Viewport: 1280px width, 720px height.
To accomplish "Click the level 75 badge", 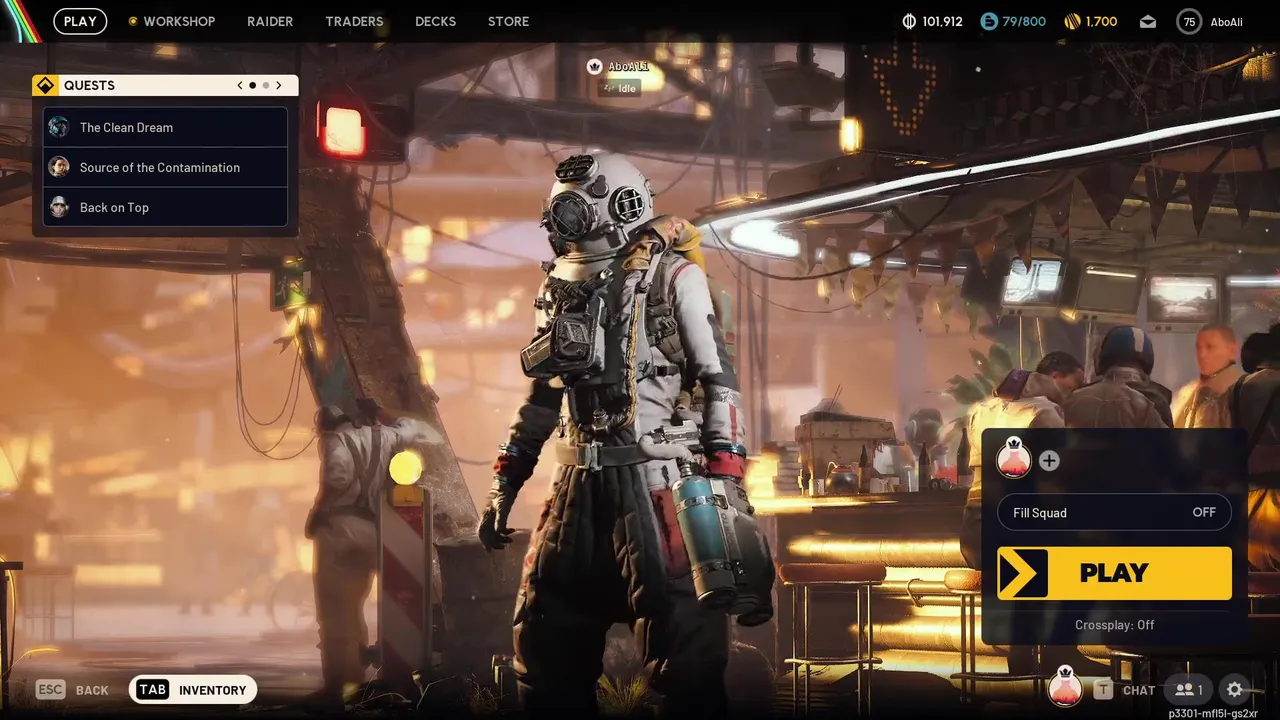I will 1189,21.
